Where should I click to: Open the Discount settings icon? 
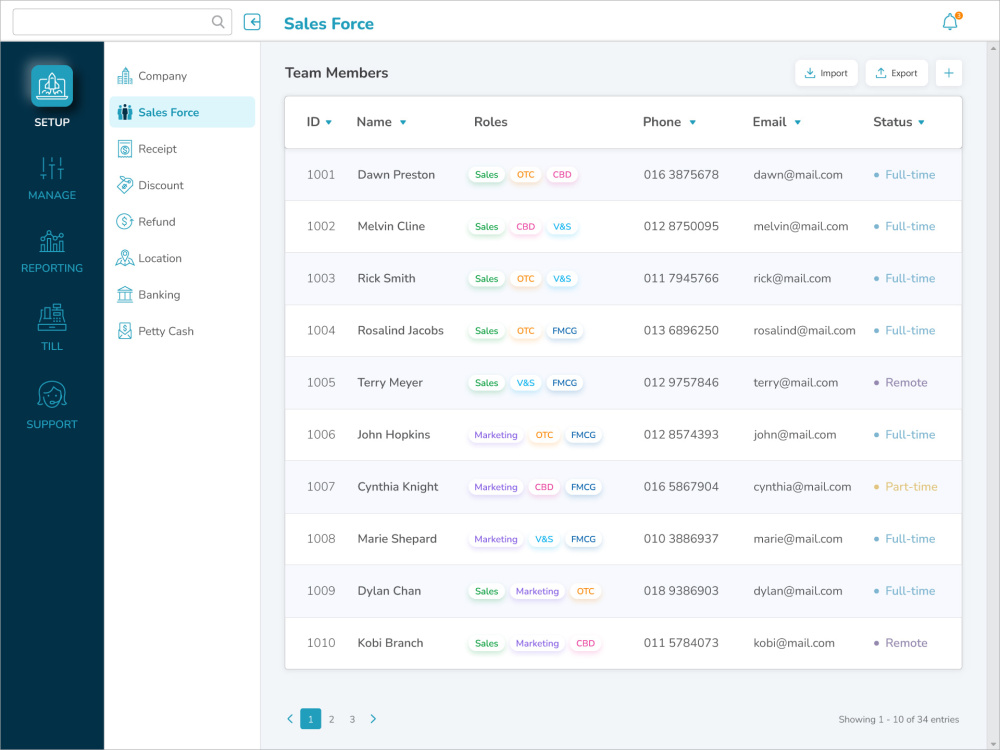[126, 185]
